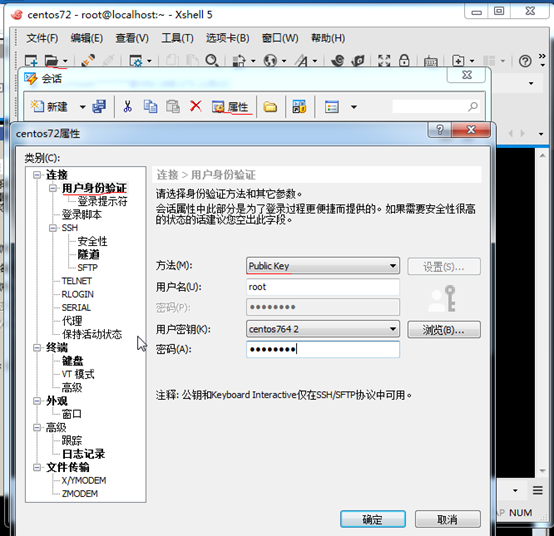Click the paste icon in sessions toolbar
This screenshot has height=536, width=554.
pos(173,106)
